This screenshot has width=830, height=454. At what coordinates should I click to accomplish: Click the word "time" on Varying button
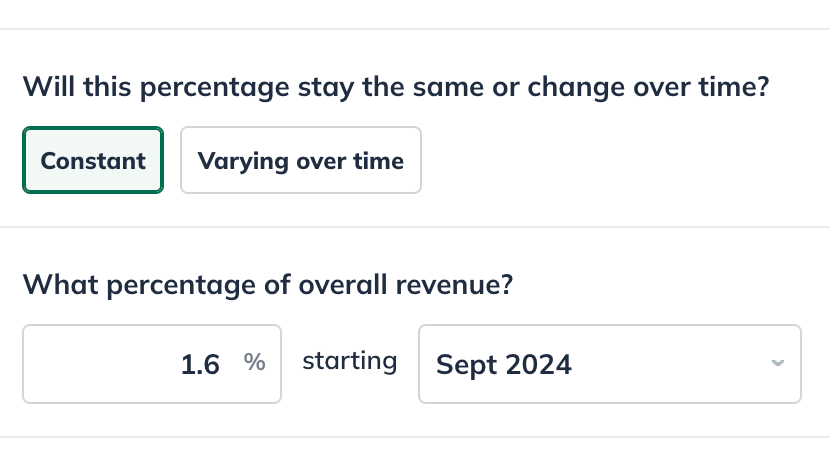click(379, 160)
